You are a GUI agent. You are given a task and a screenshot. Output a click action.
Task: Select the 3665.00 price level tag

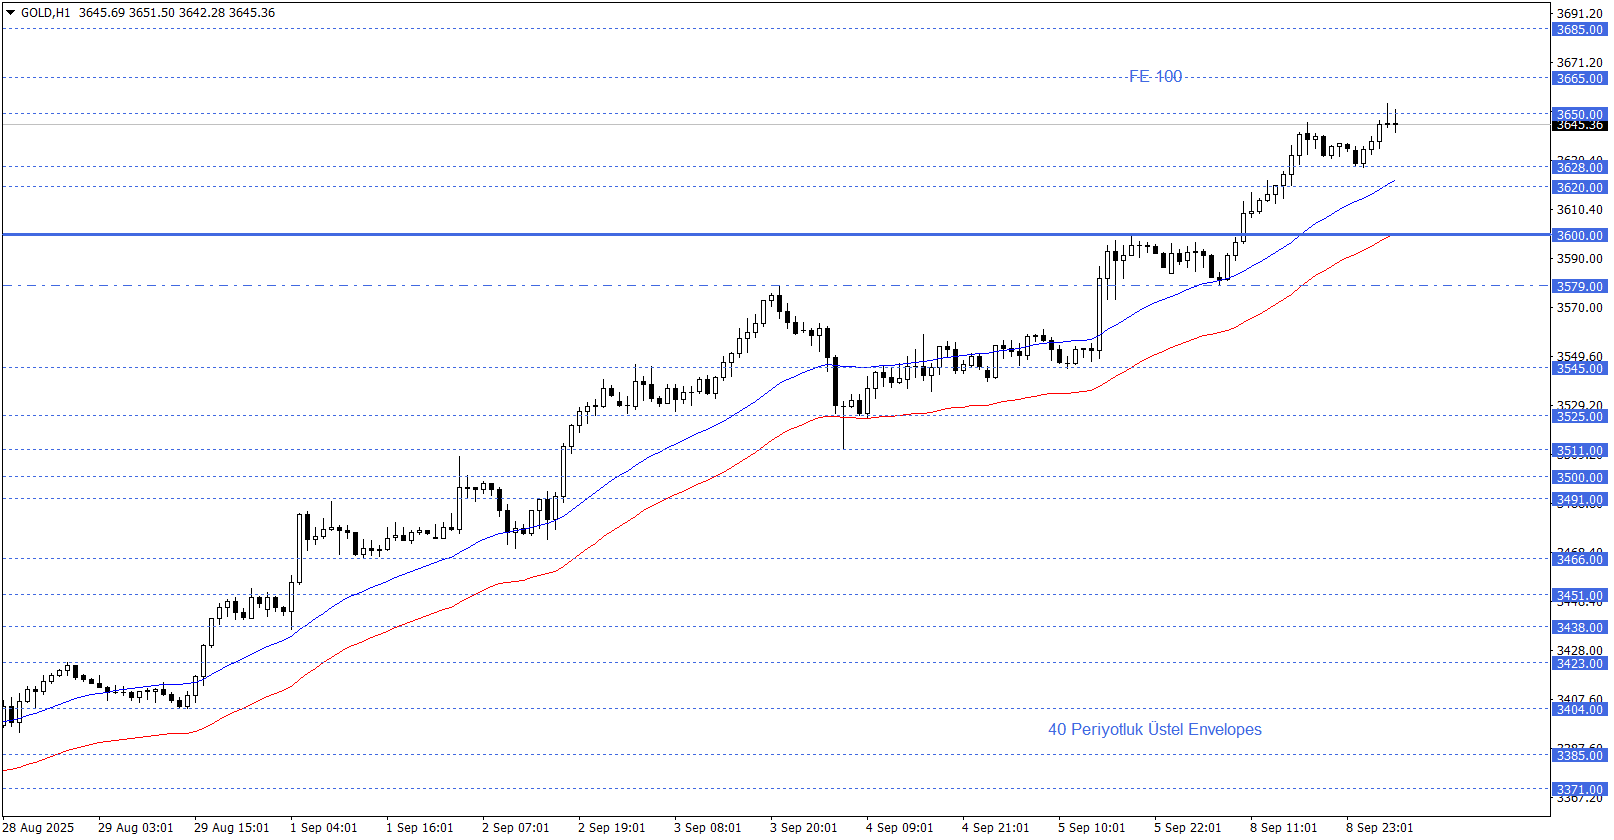click(x=1579, y=78)
